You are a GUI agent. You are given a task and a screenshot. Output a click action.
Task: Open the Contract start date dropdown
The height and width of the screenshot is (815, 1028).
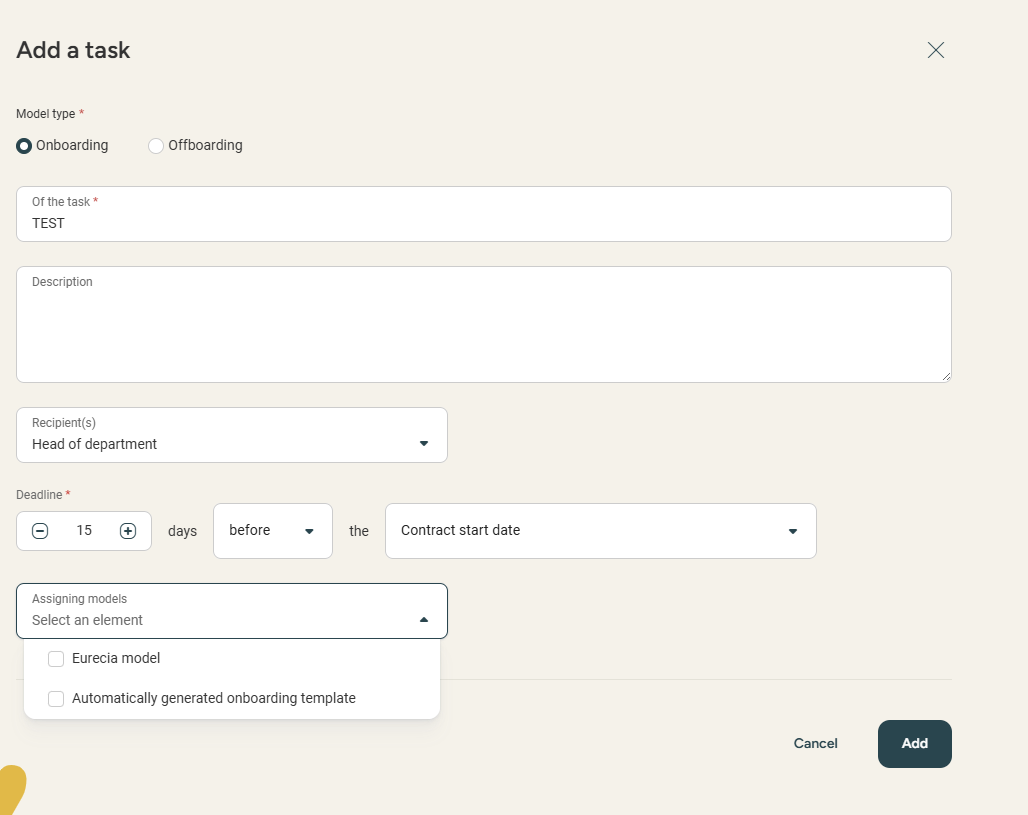(x=600, y=531)
